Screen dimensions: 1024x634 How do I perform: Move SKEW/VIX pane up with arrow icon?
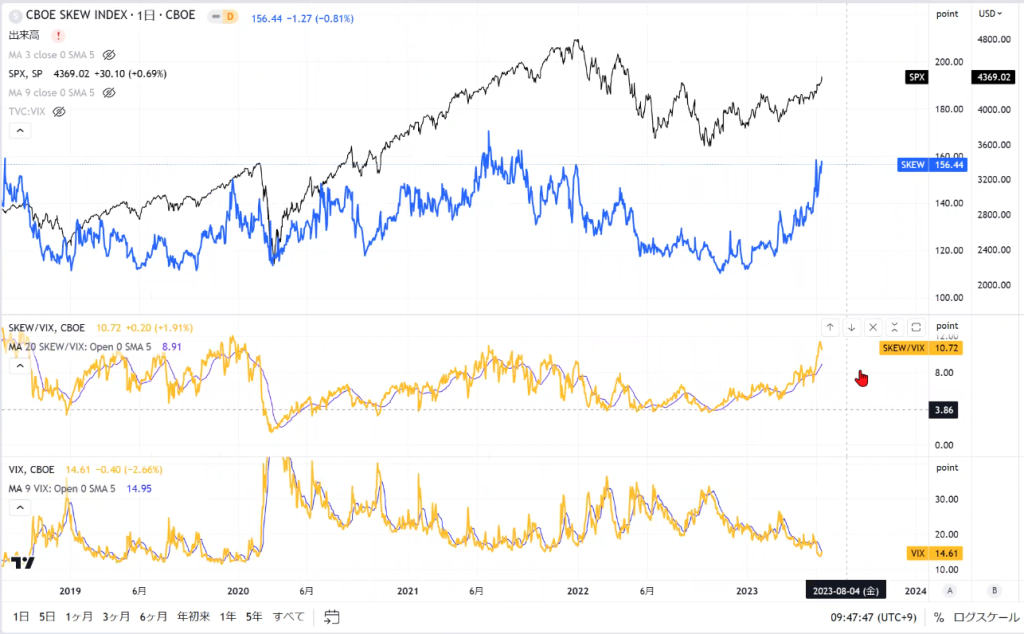pos(829,327)
